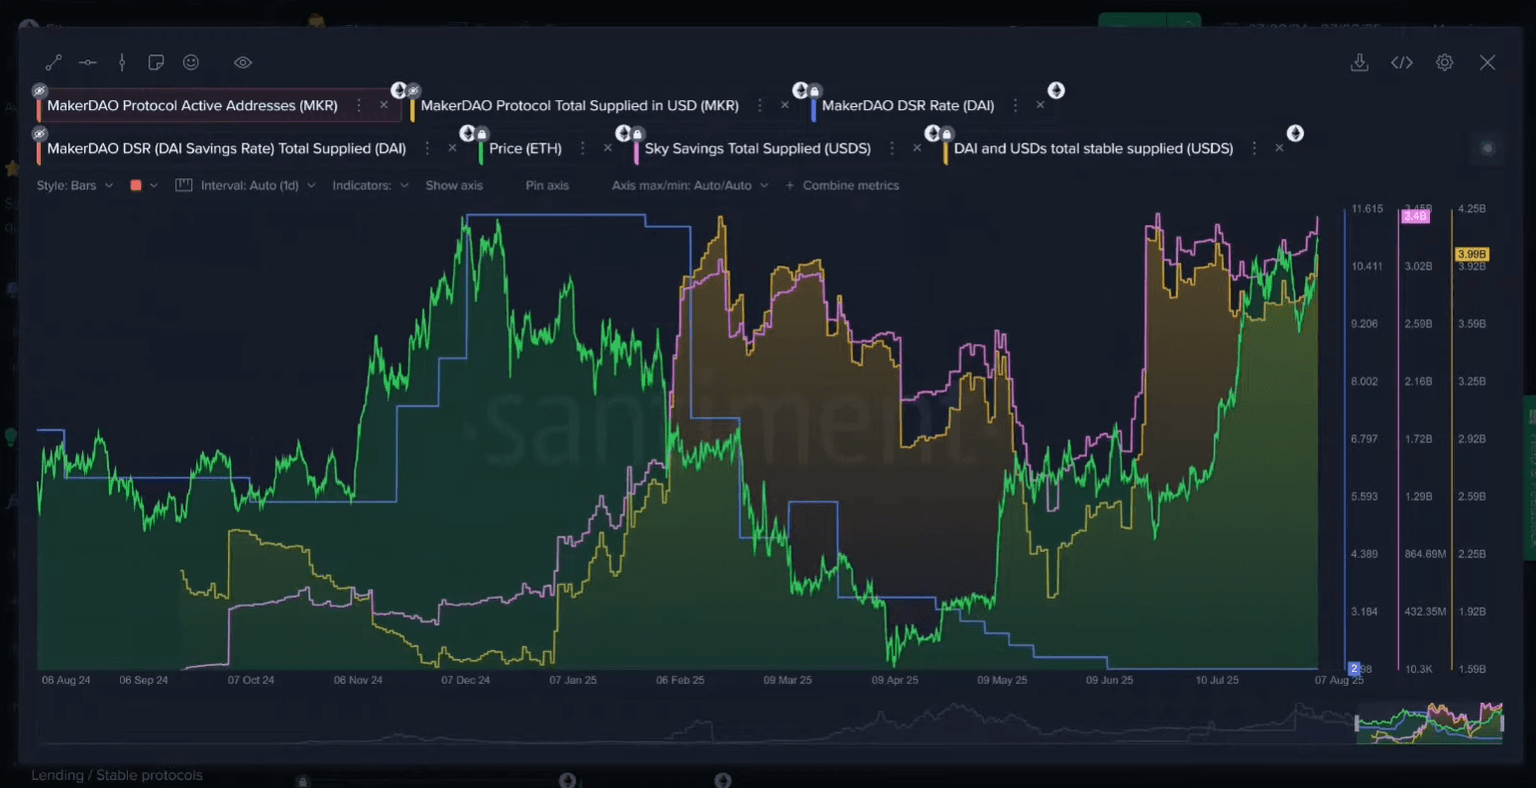Open the Axis max/min dropdown
The image size is (1536, 788).
pos(690,185)
